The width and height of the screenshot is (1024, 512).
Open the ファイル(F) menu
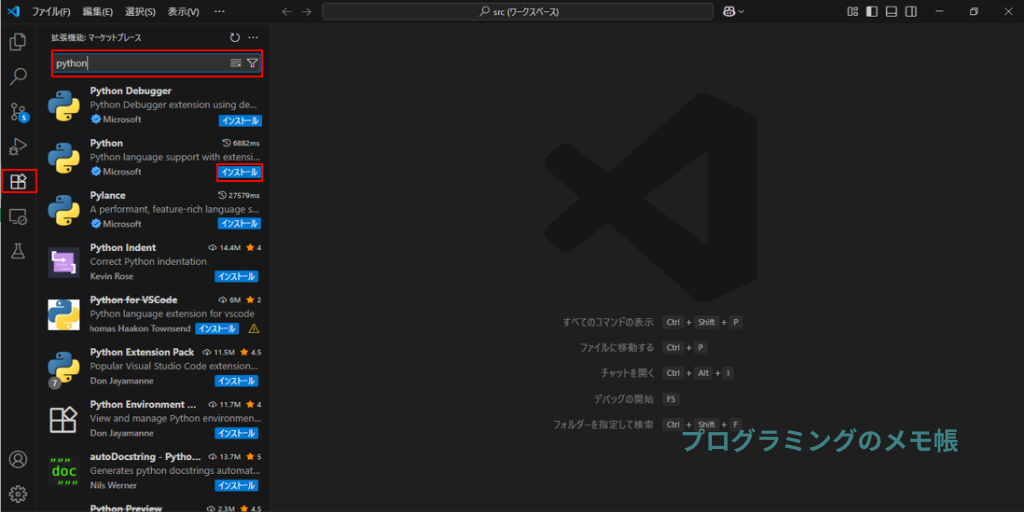tap(52, 12)
